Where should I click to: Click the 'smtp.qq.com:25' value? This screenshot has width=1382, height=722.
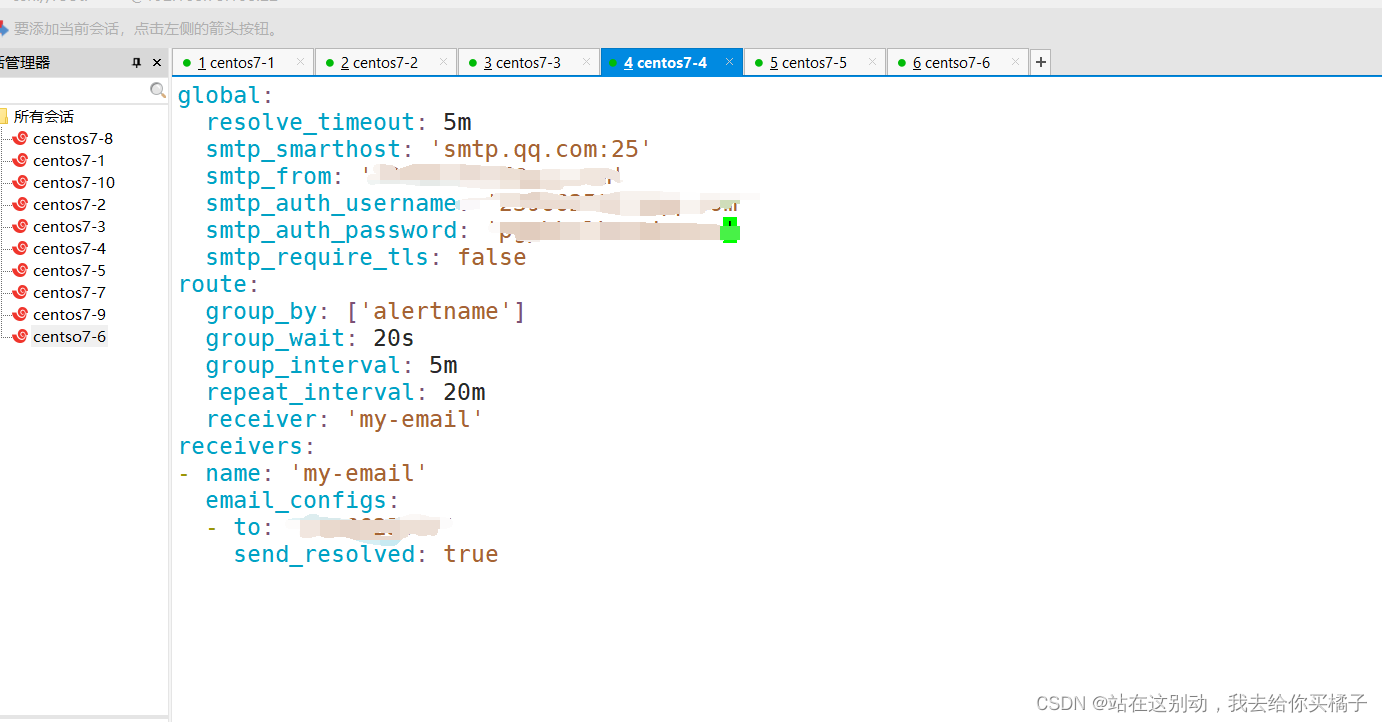(x=541, y=150)
